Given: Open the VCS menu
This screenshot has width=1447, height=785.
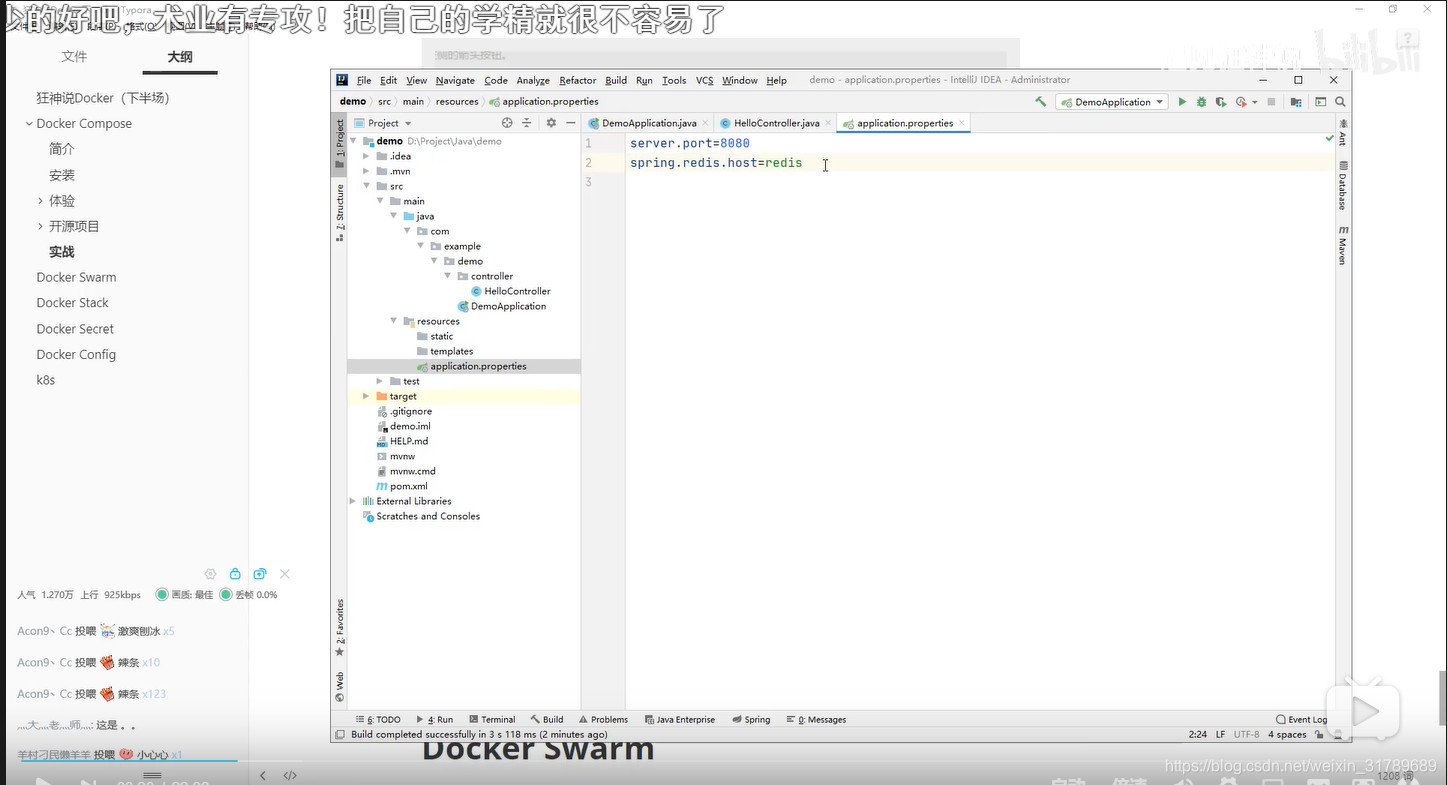Looking at the screenshot, I should (x=704, y=80).
